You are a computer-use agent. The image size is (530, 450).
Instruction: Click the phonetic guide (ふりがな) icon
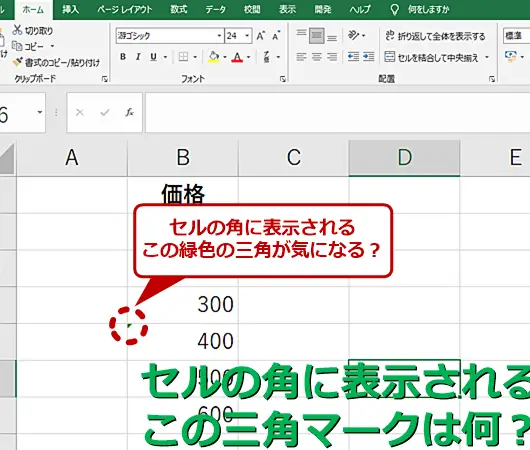tap(267, 57)
